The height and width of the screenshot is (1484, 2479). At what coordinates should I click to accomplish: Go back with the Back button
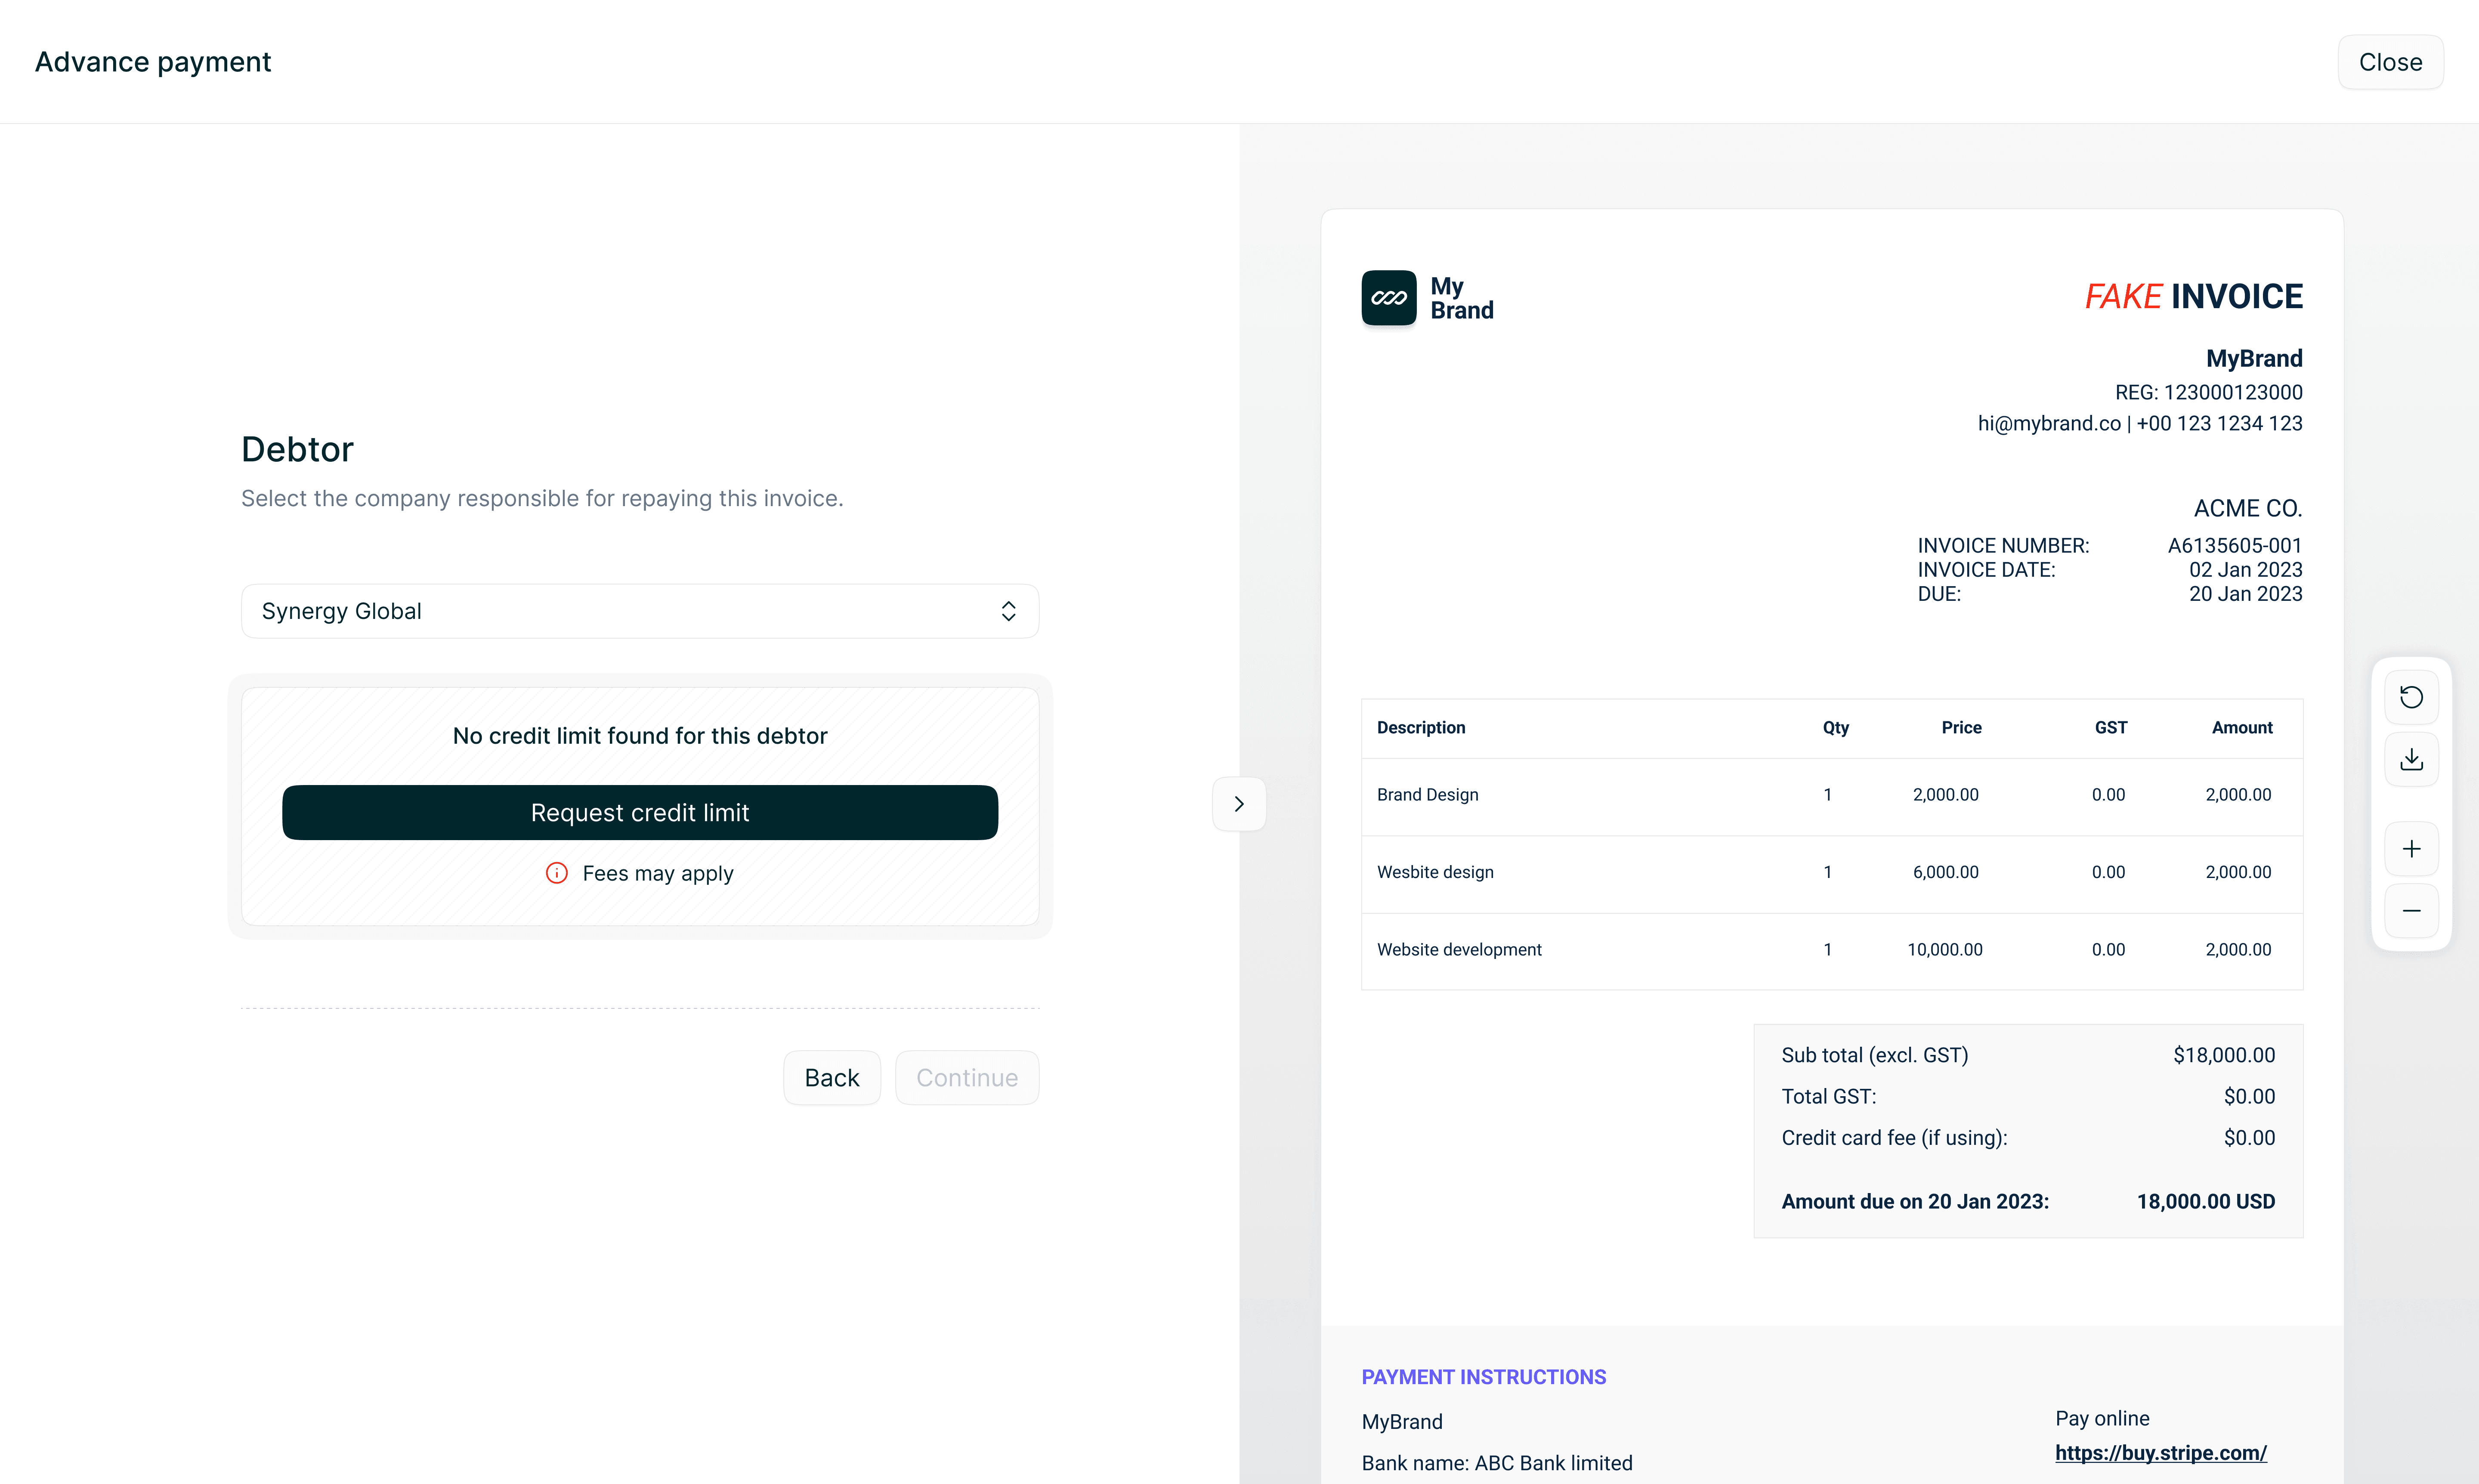831,1078
